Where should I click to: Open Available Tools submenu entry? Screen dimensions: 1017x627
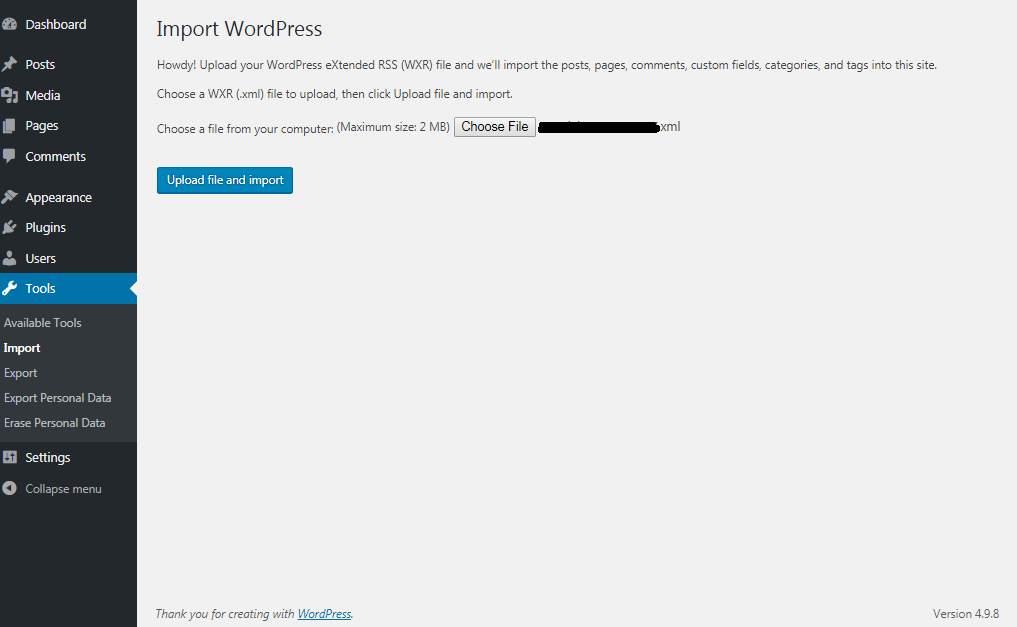(x=42, y=323)
